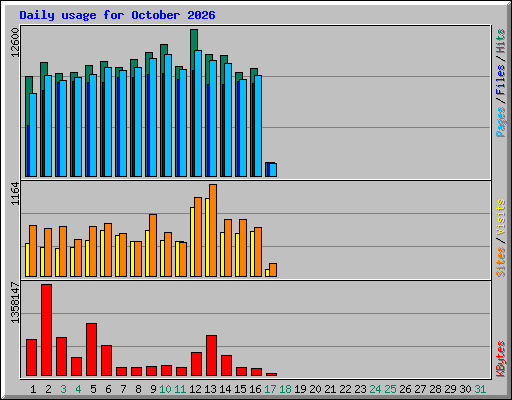512x400 pixels.
Task: Click the short cyan Pages bar for day 17
Action: pos(273,170)
